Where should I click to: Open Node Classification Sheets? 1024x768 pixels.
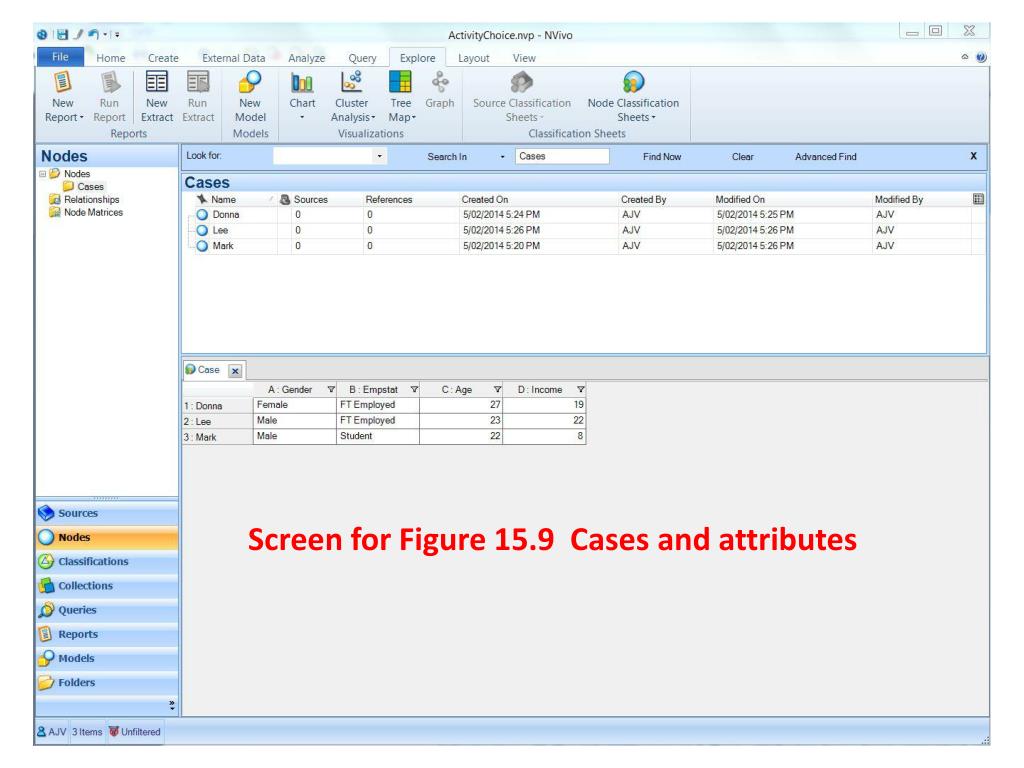click(x=633, y=97)
